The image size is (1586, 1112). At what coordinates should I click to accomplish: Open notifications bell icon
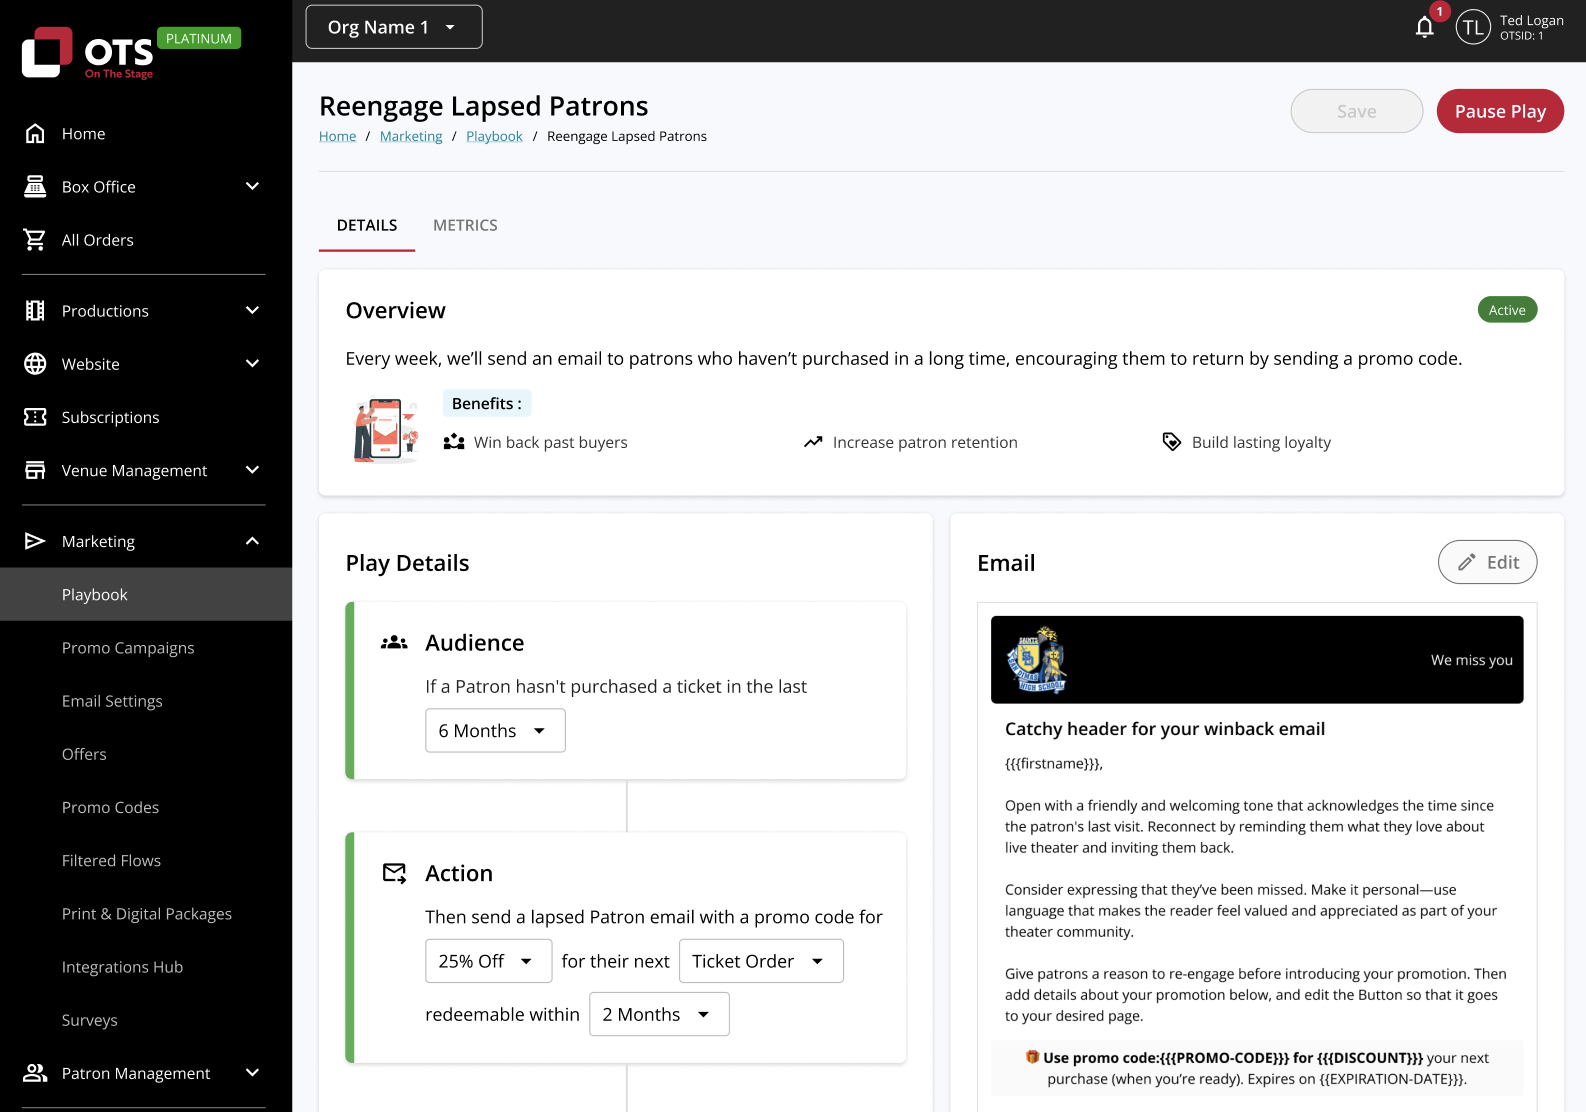point(1425,27)
